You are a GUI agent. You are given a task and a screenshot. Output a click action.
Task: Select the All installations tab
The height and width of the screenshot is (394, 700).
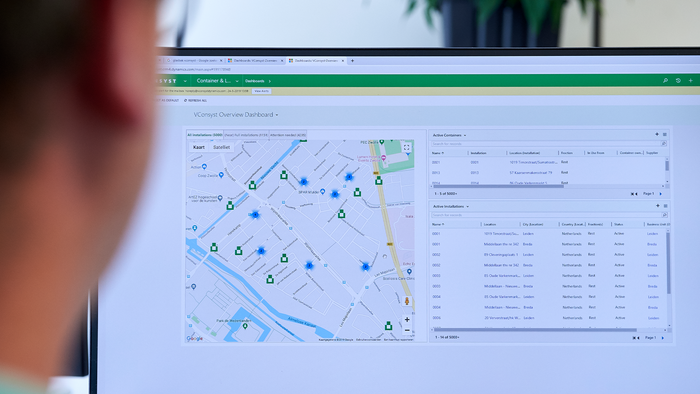tap(204, 135)
